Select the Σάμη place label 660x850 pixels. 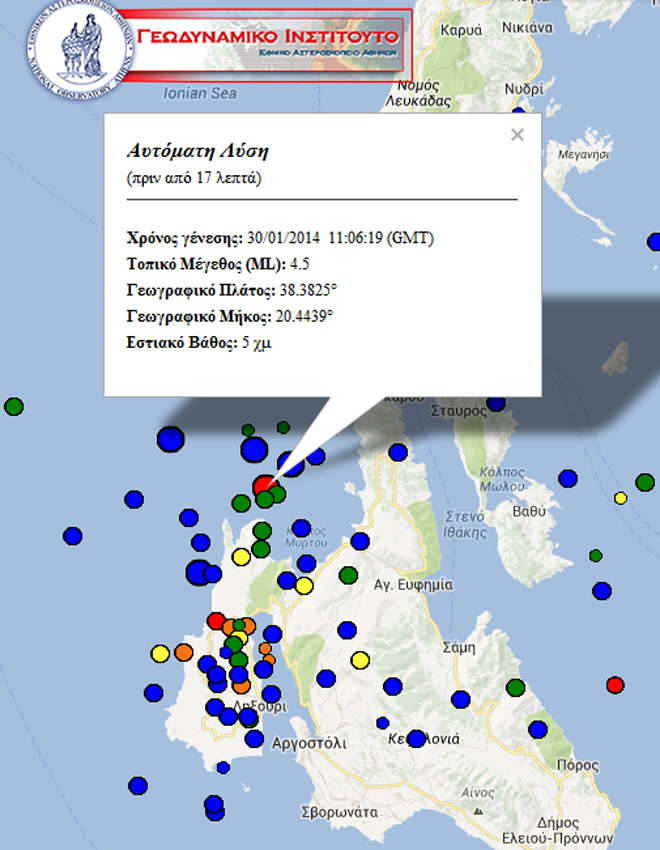click(x=458, y=647)
